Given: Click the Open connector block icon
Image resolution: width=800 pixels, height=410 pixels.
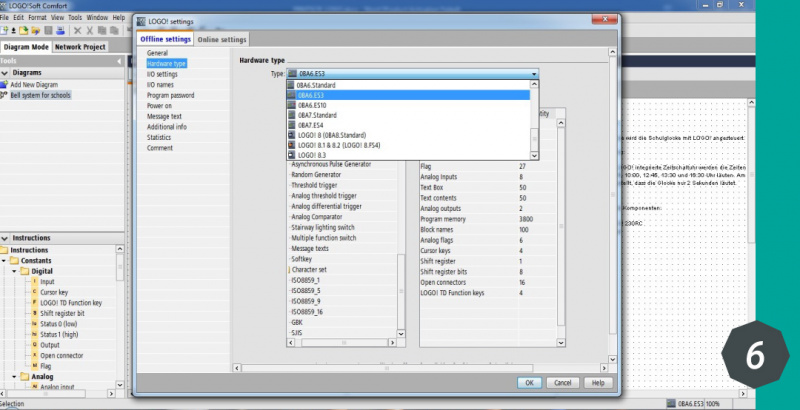Looking at the screenshot, I should click(x=34, y=355).
